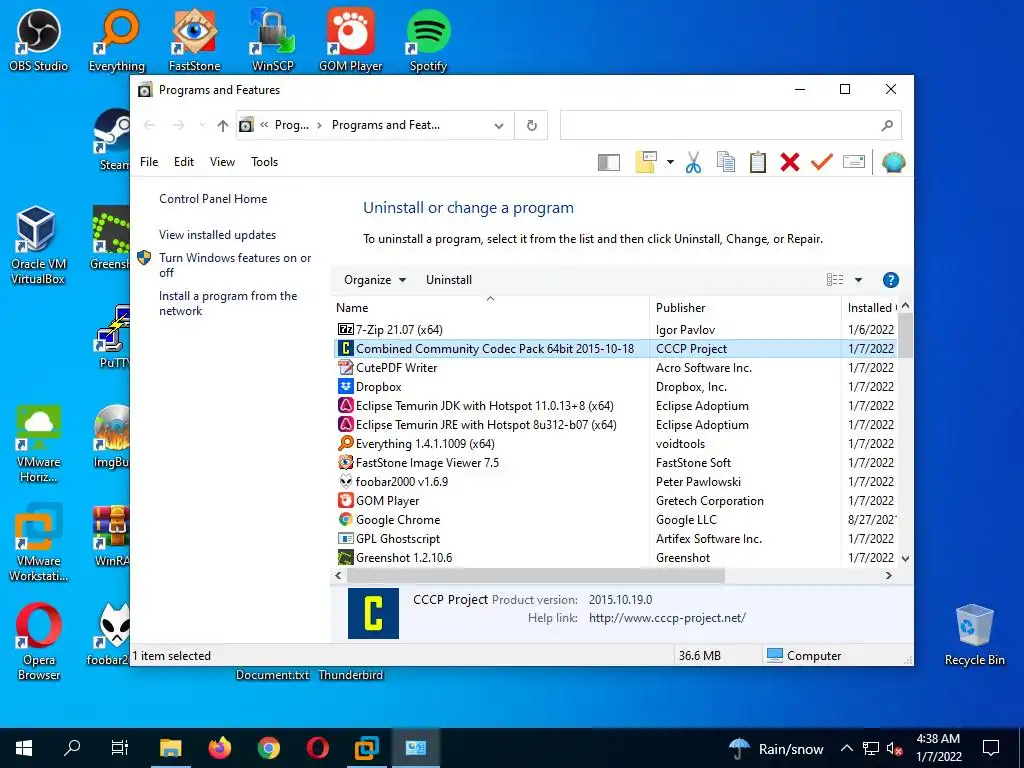
Task: Select Dropbox in the program list
Action: [x=615, y=387]
